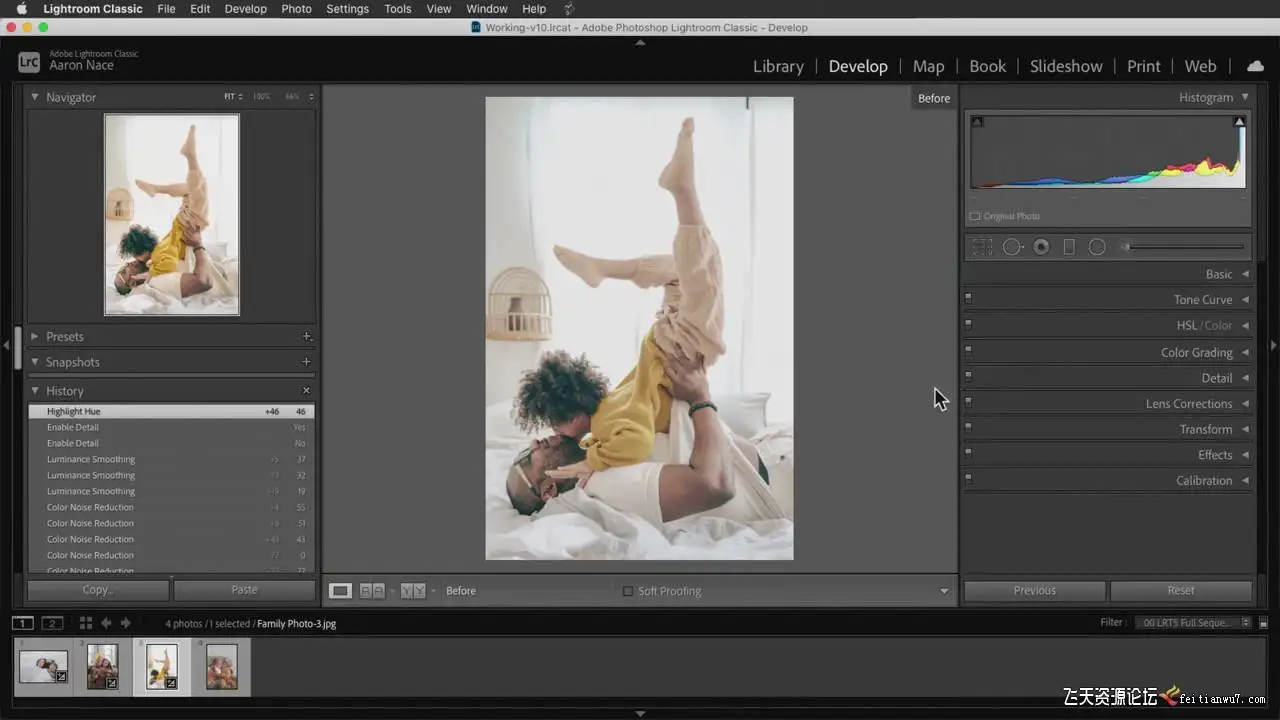The width and height of the screenshot is (1280, 720).
Task: Toggle the filter switch at filmstrip right
Action: pos(1263,623)
